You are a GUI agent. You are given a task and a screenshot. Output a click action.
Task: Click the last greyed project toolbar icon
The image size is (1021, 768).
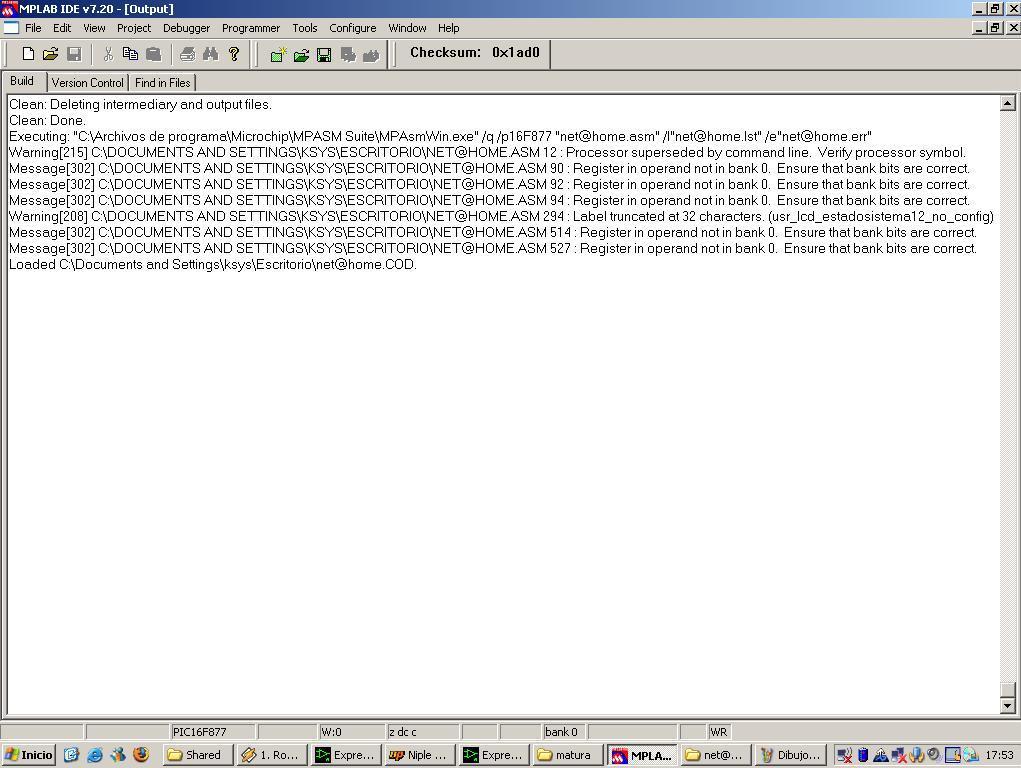pyautogui.click(x=371, y=55)
